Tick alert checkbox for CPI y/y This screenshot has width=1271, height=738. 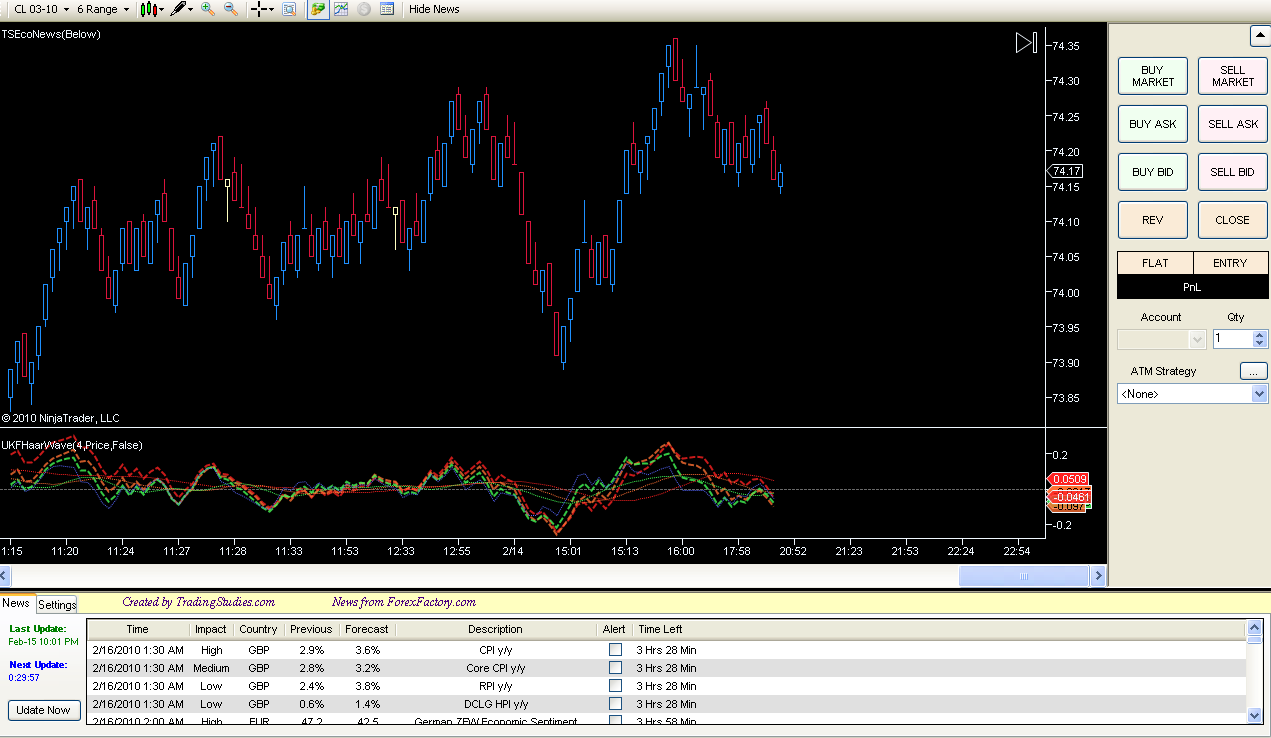pyautogui.click(x=615, y=650)
